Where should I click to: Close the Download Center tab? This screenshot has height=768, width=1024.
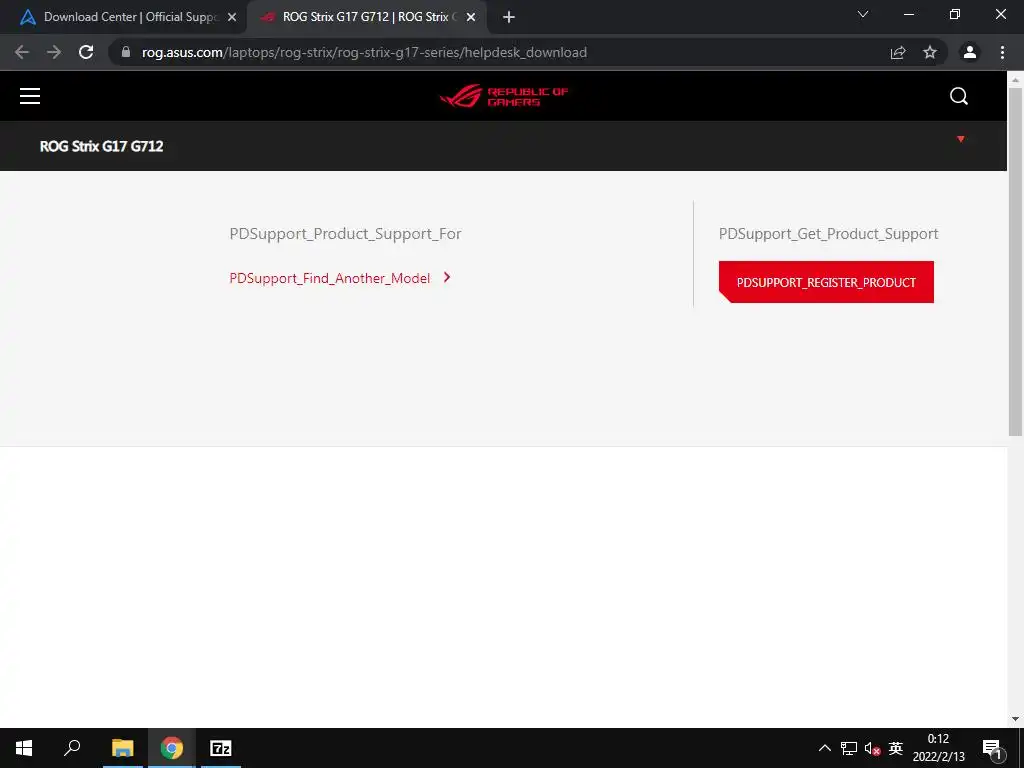[232, 18]
